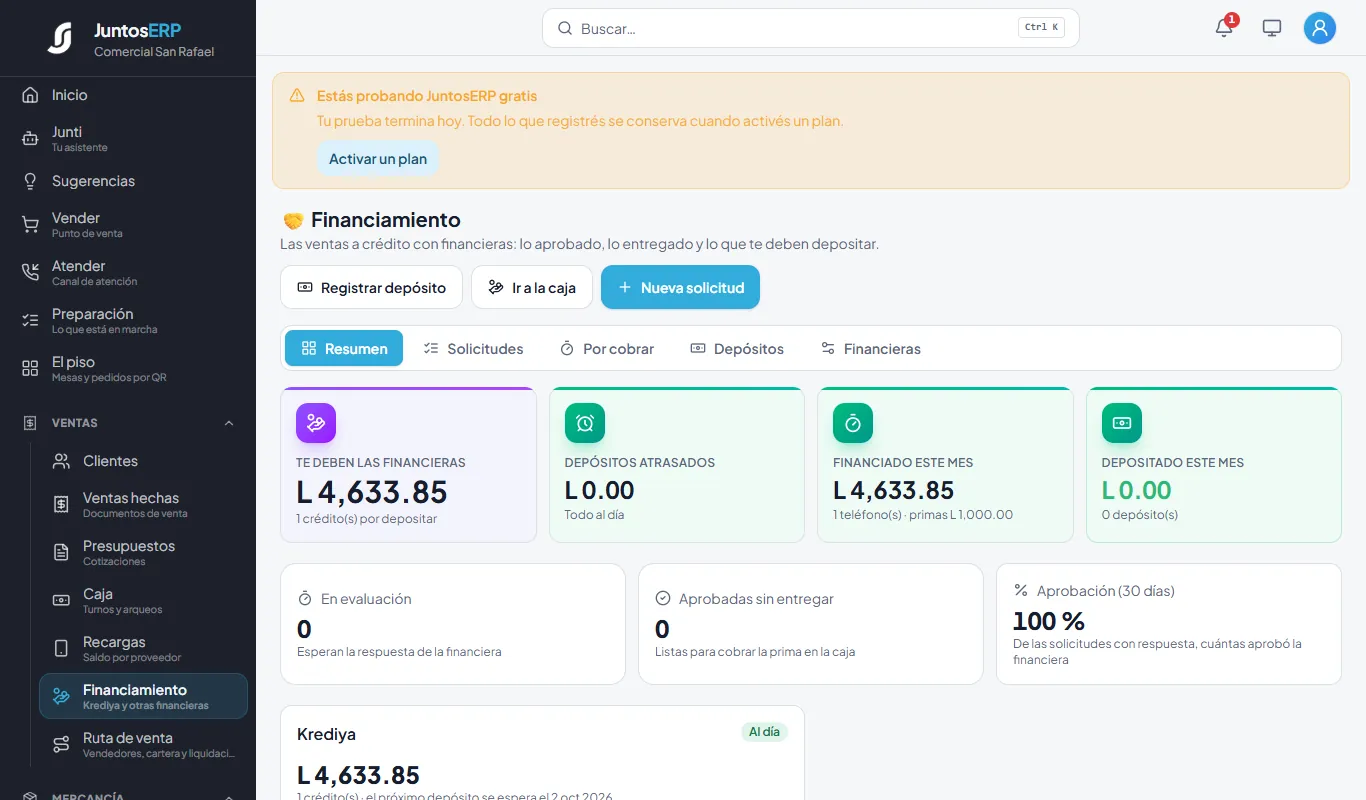This screenshot has width=1366, height=800.
Task: Click the Buscar search field
Action: tap(810, 28)
